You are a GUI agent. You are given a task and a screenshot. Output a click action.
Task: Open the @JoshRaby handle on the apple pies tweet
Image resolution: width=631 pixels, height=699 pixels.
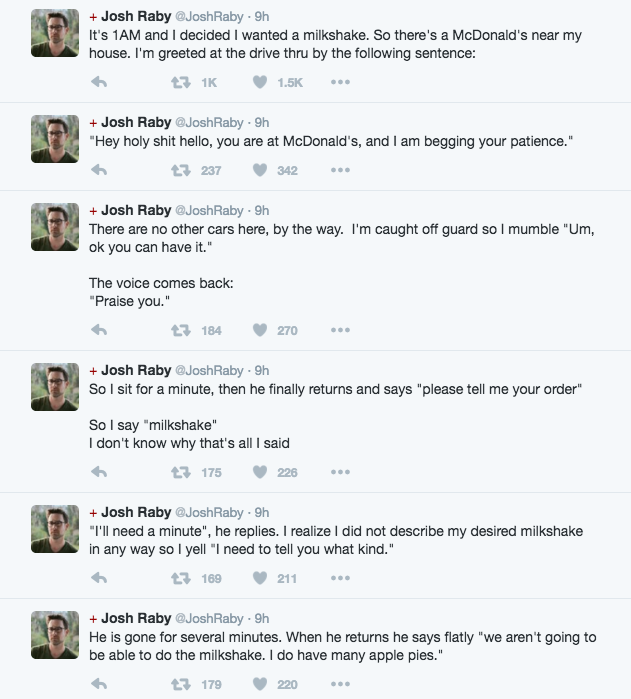click(x=209, y=619)
